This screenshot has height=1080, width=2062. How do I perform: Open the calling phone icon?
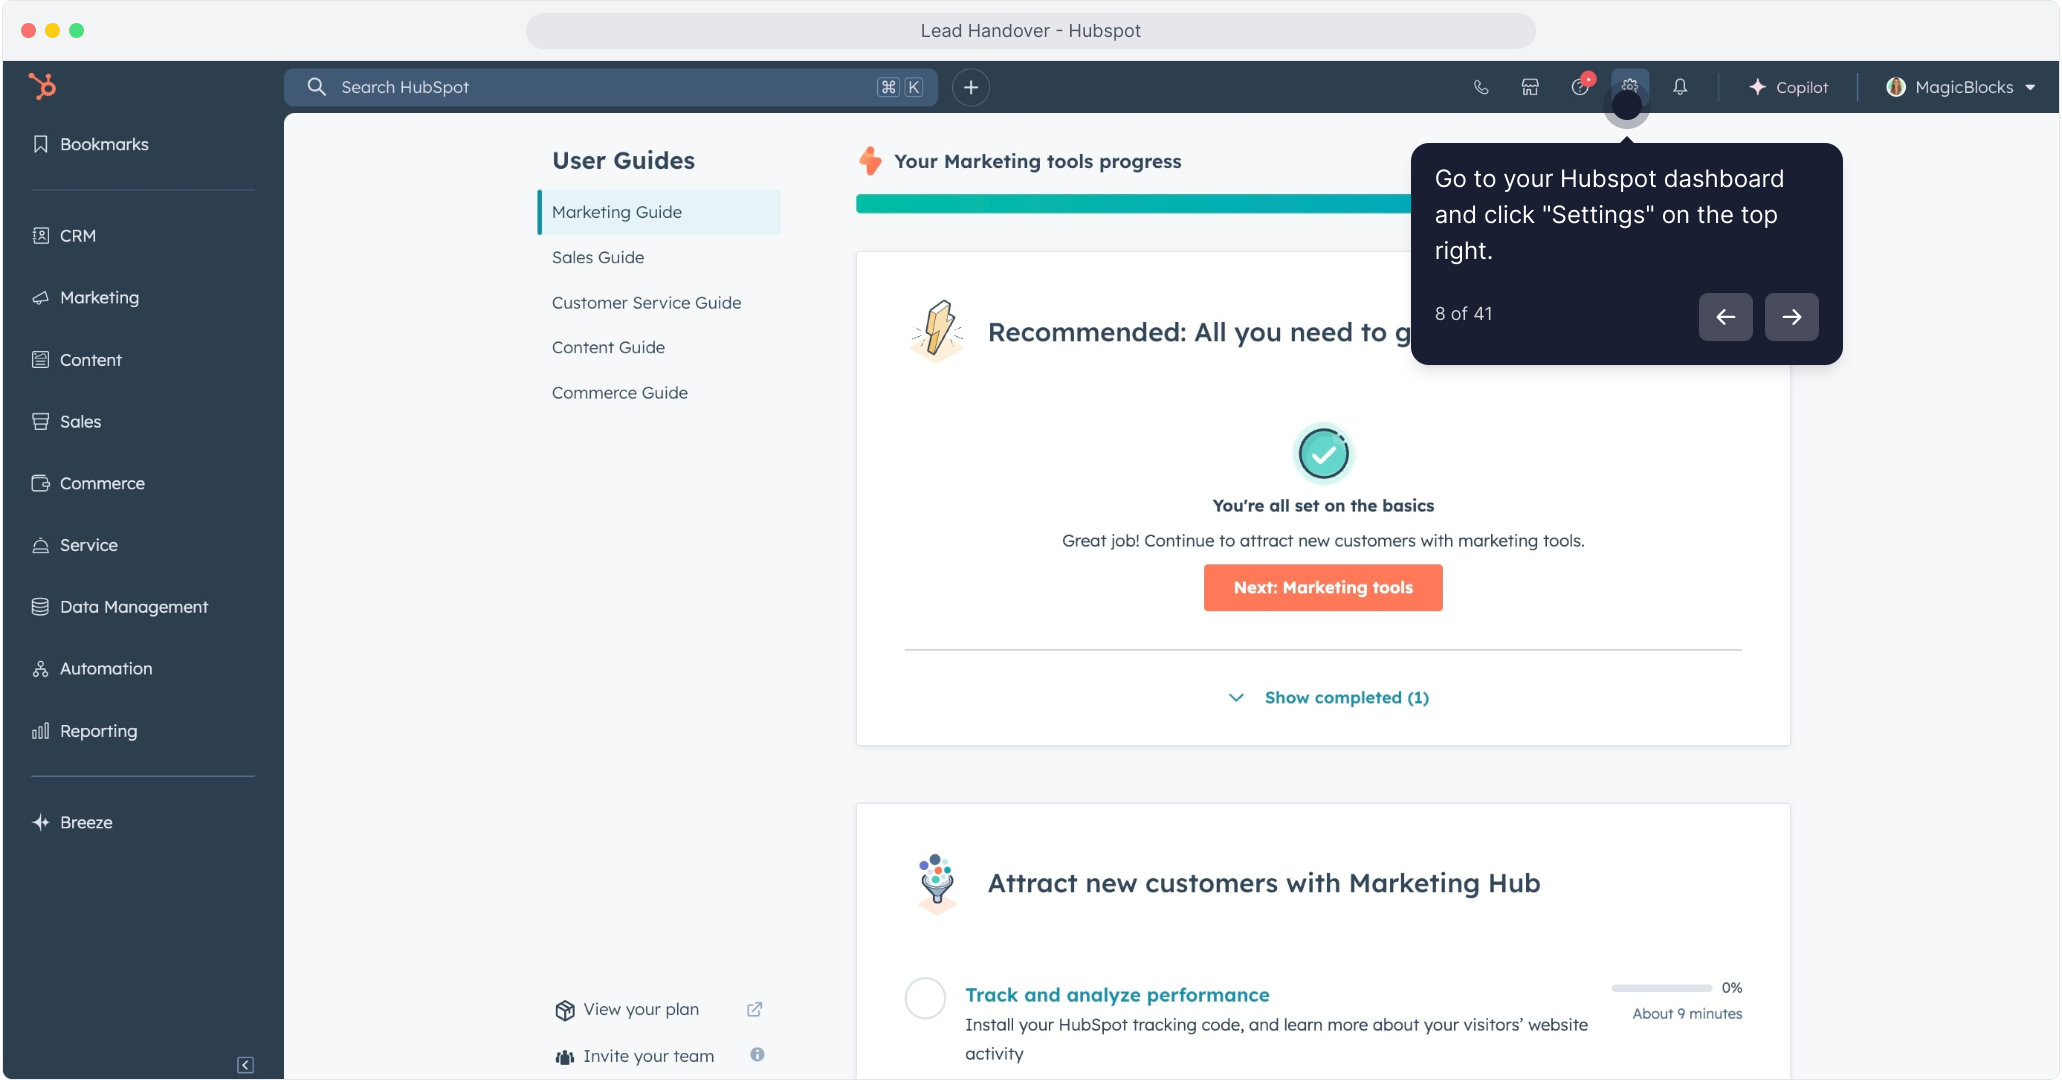tap(1481, 87)
